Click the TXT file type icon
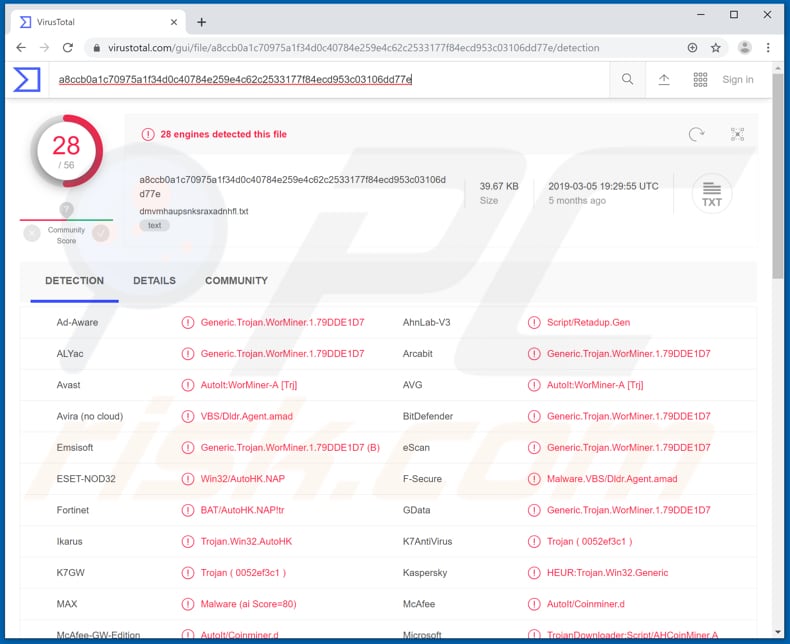Screen dimensions: 790x644 [x=711, y=194]
